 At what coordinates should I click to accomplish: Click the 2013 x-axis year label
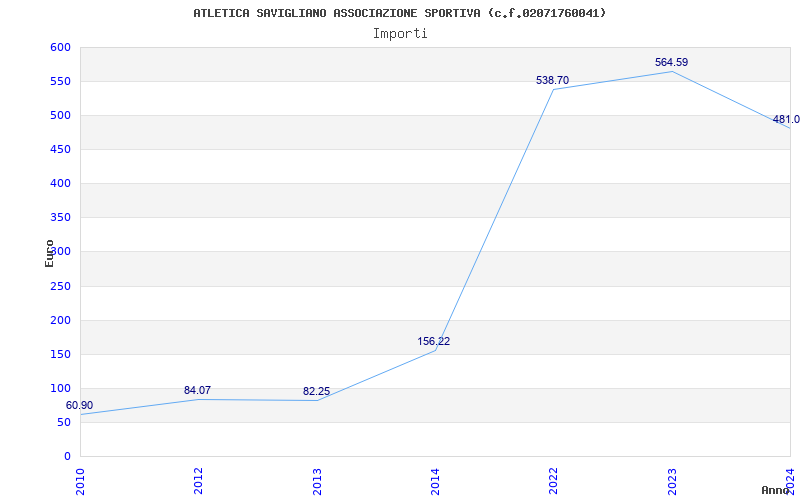pos(317,481)
